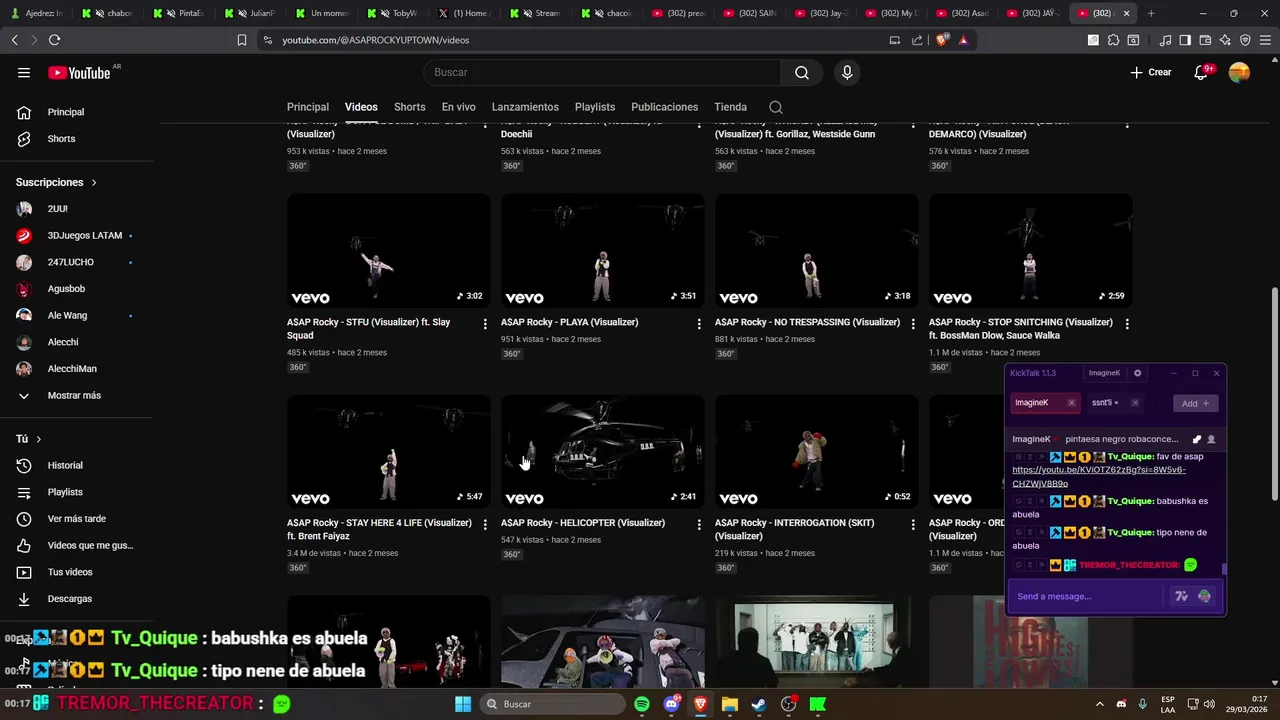Image resolution: width=1280 pixels, height=720 pixels.
Task: Open options for STFU (Visualizer) video
Action: pos(485,324)
